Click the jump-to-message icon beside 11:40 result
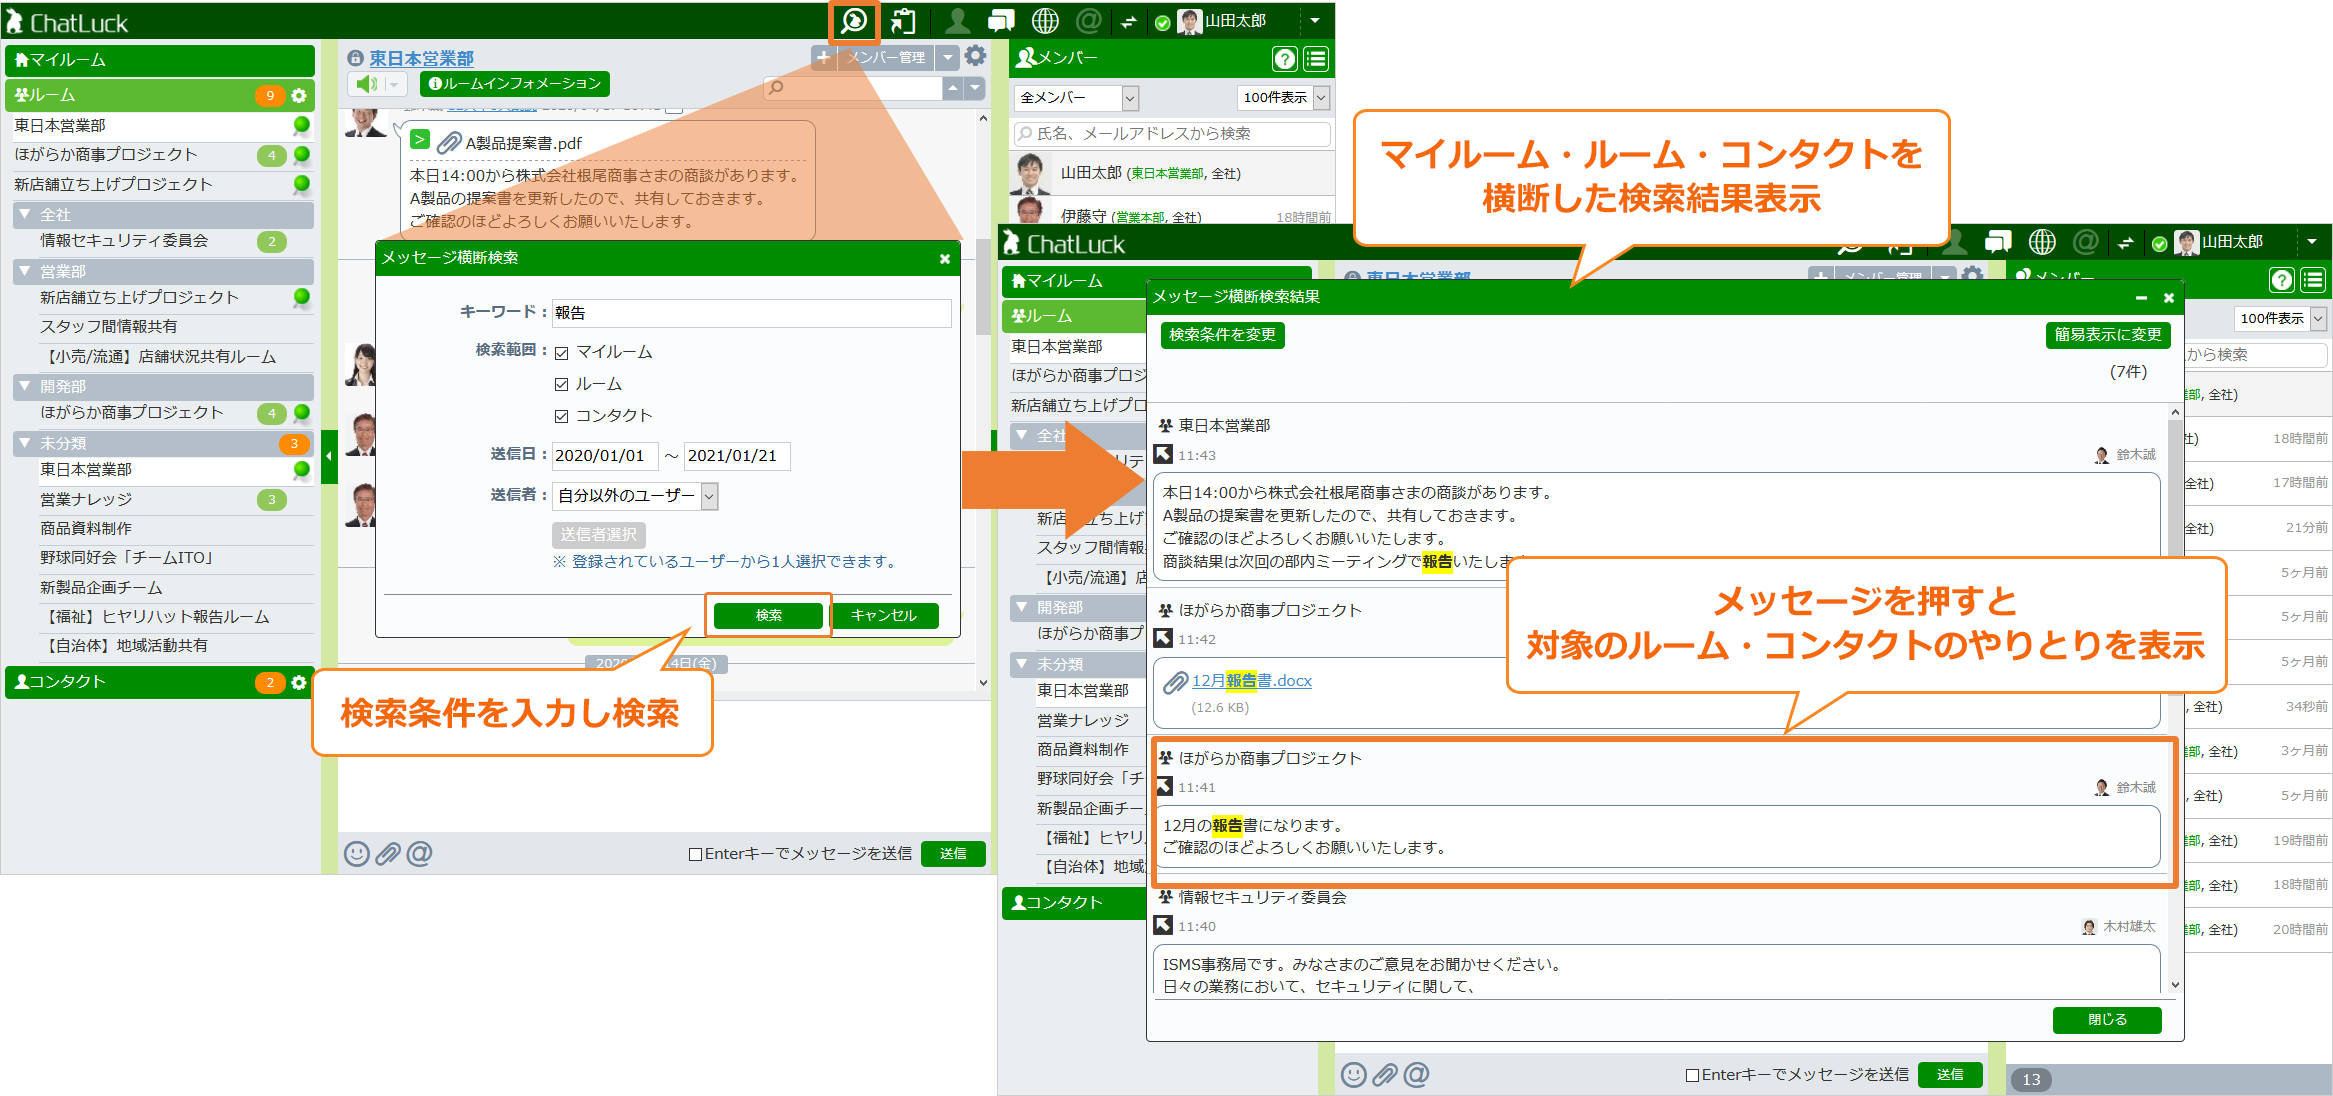Screen dimensions: 2333x1096 click(x=1163, y=926)
